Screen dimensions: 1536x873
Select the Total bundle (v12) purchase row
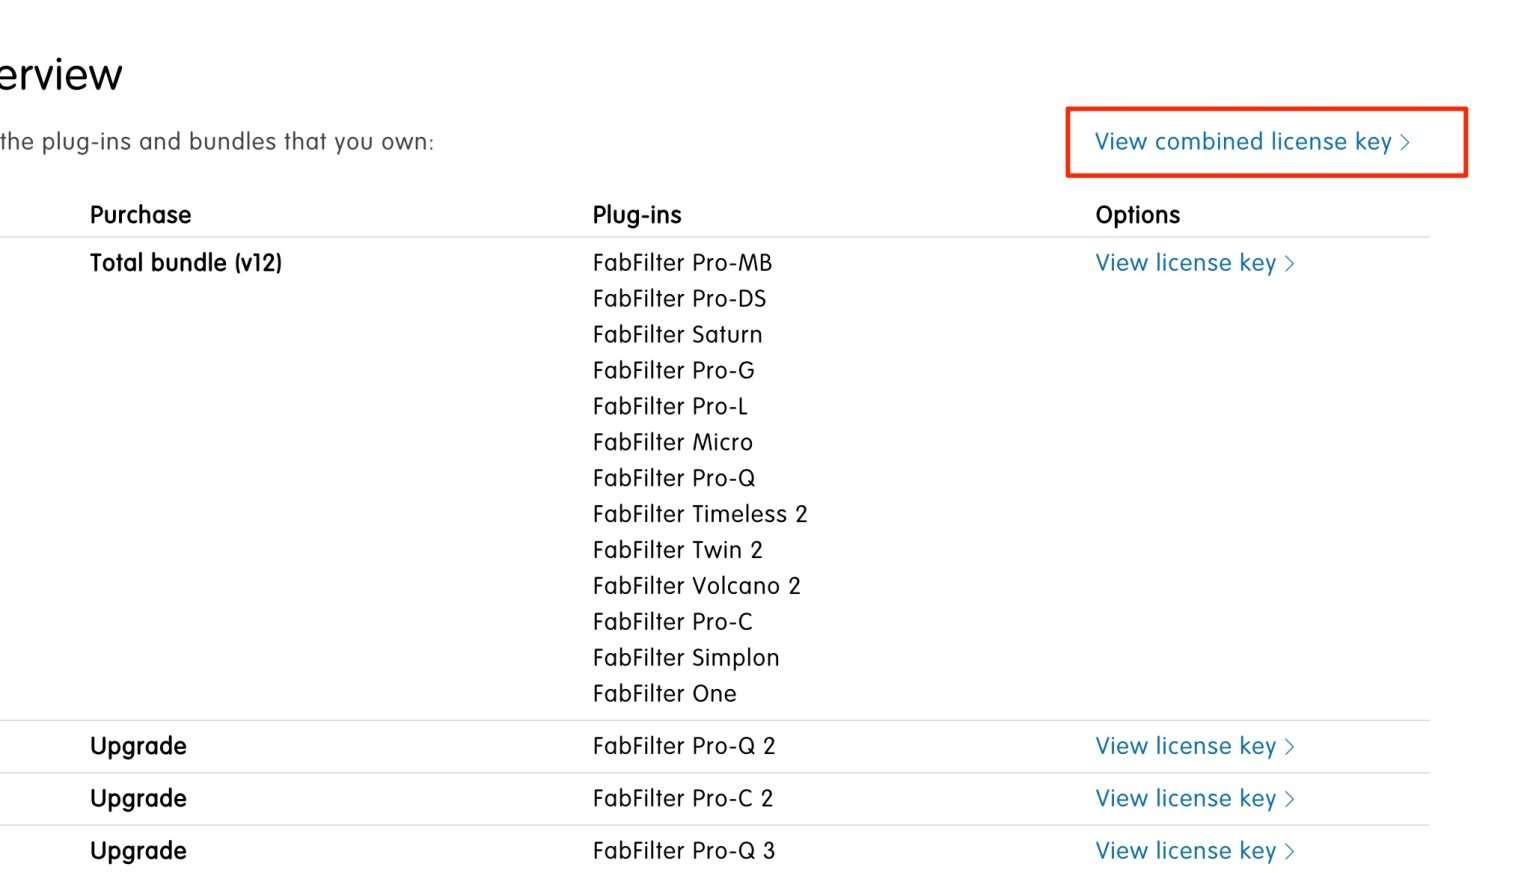186,263
